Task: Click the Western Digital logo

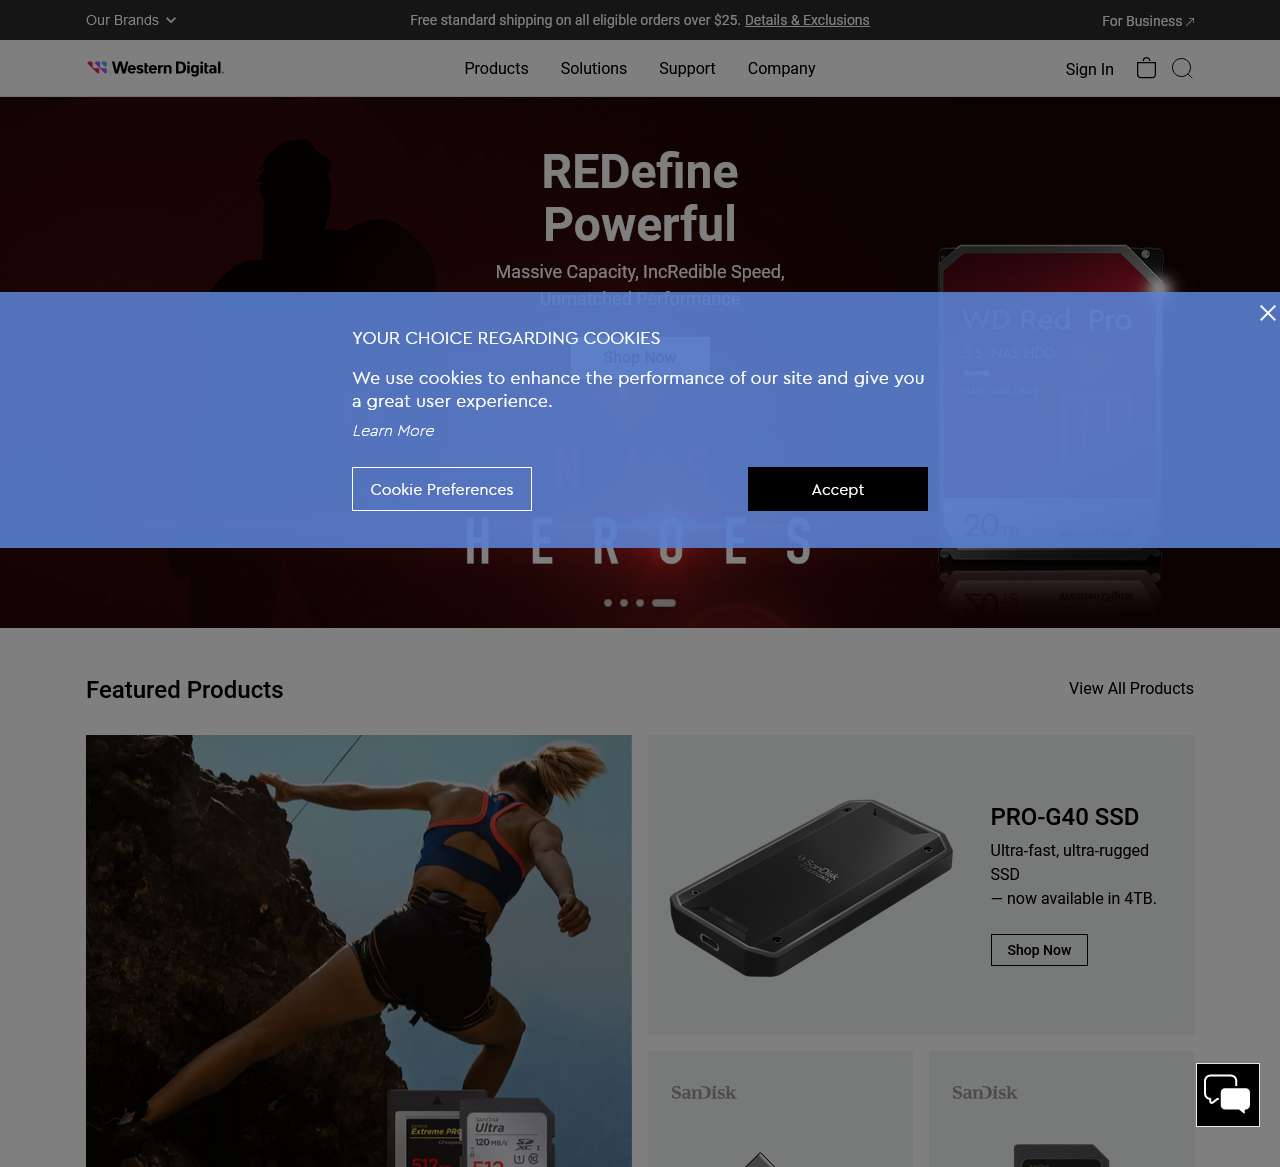Action: (155, 68)
